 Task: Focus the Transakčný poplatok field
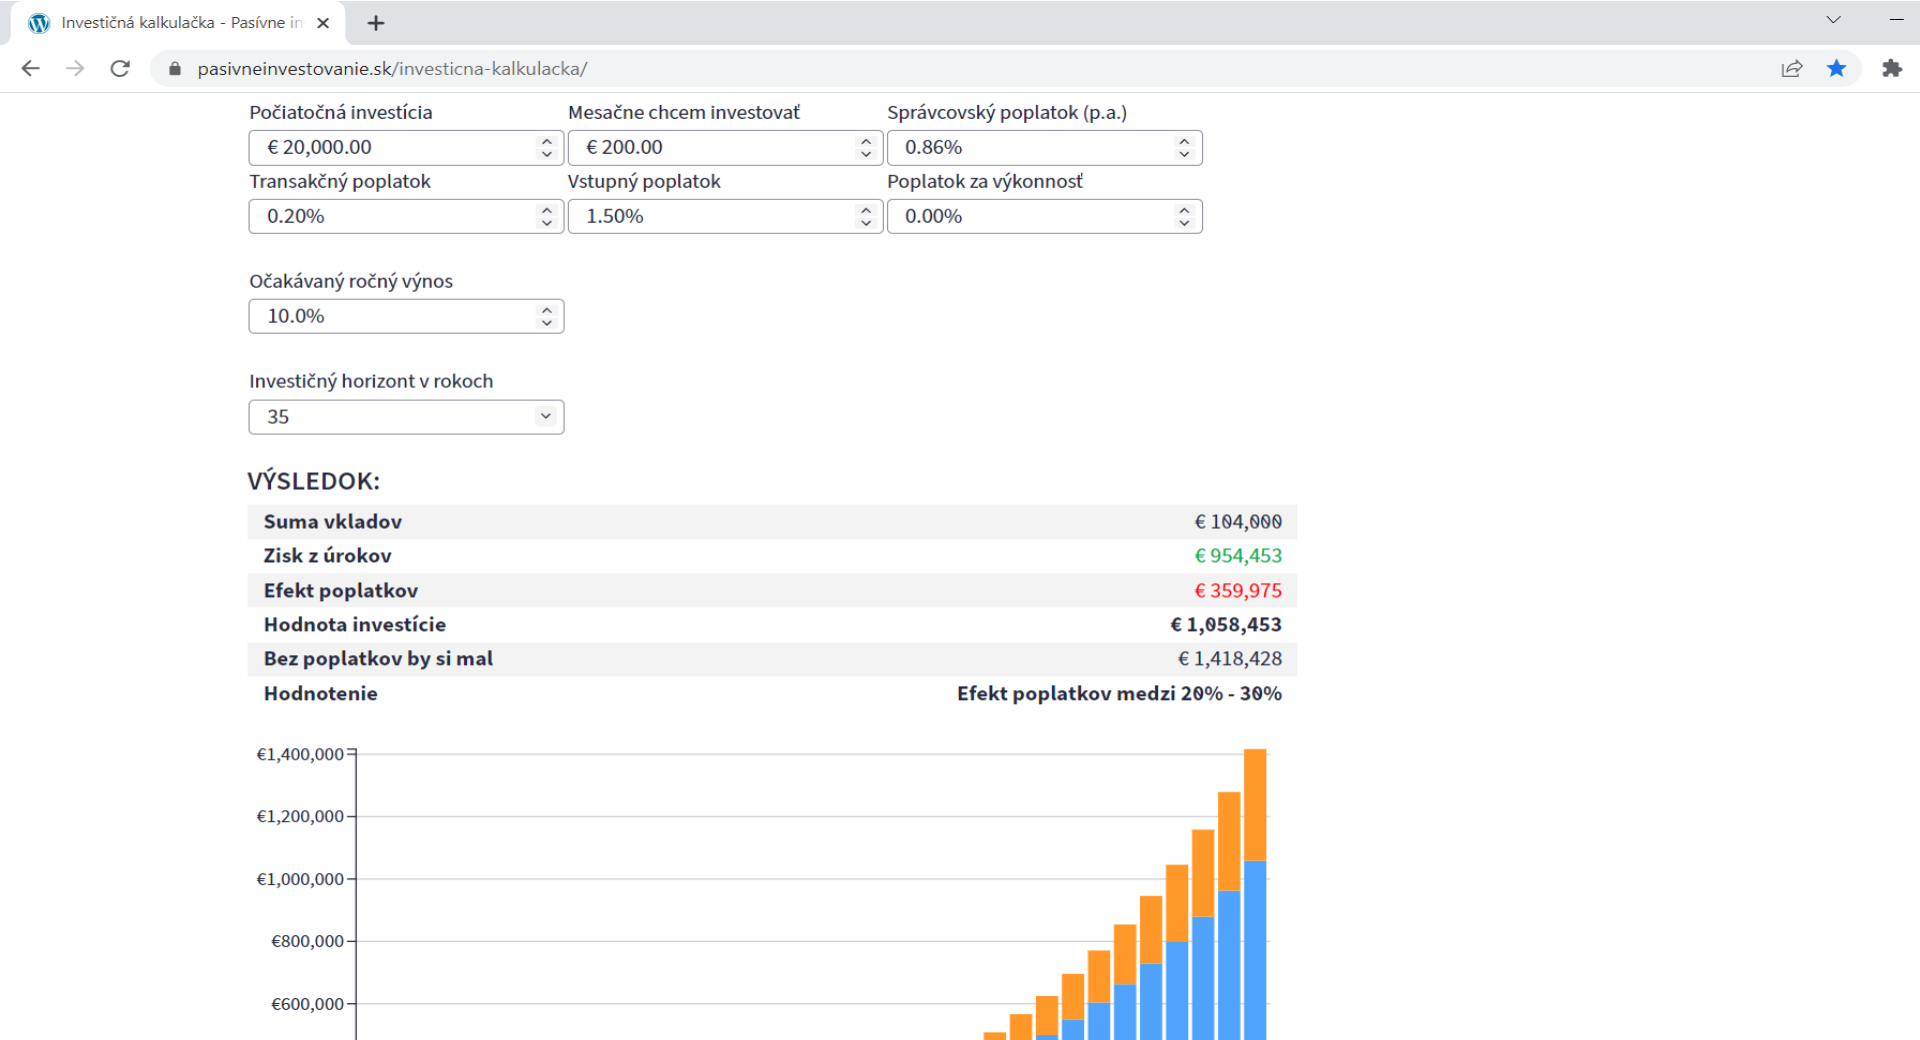[x=406, y=216]
